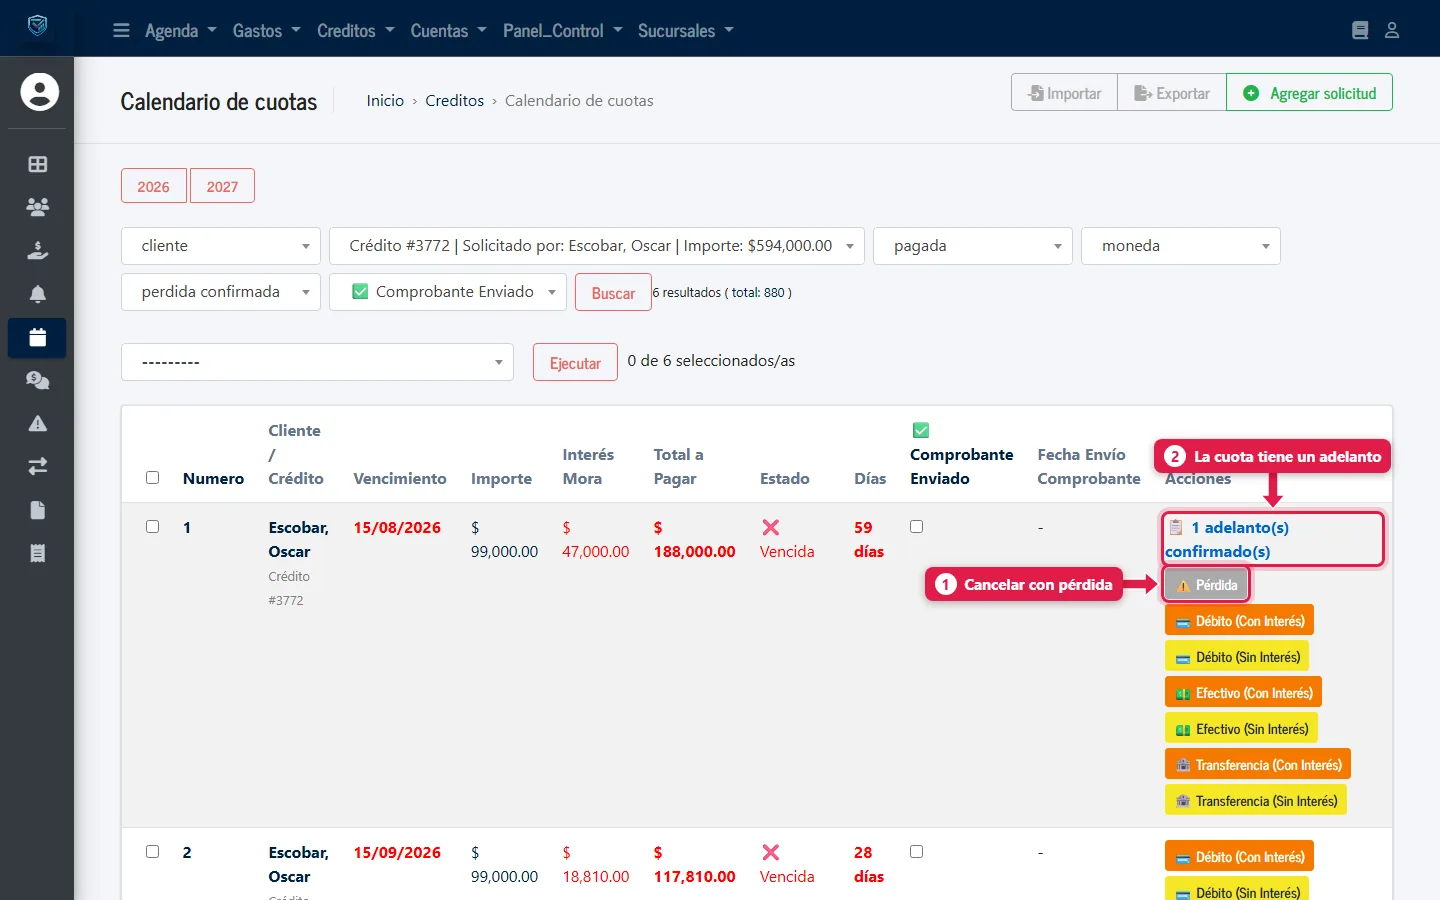The image size is (1440, 900).
Task: Open the receipt icon in the sidebar
Action: click(x=38, y=553)
